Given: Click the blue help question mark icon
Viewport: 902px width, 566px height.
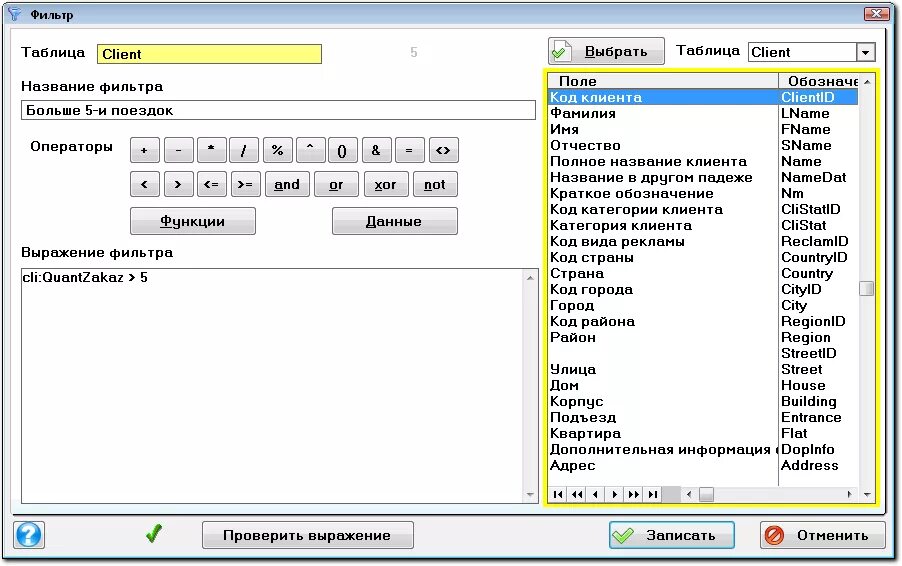Looking at the screenshot, I should (x=29, y=535).
